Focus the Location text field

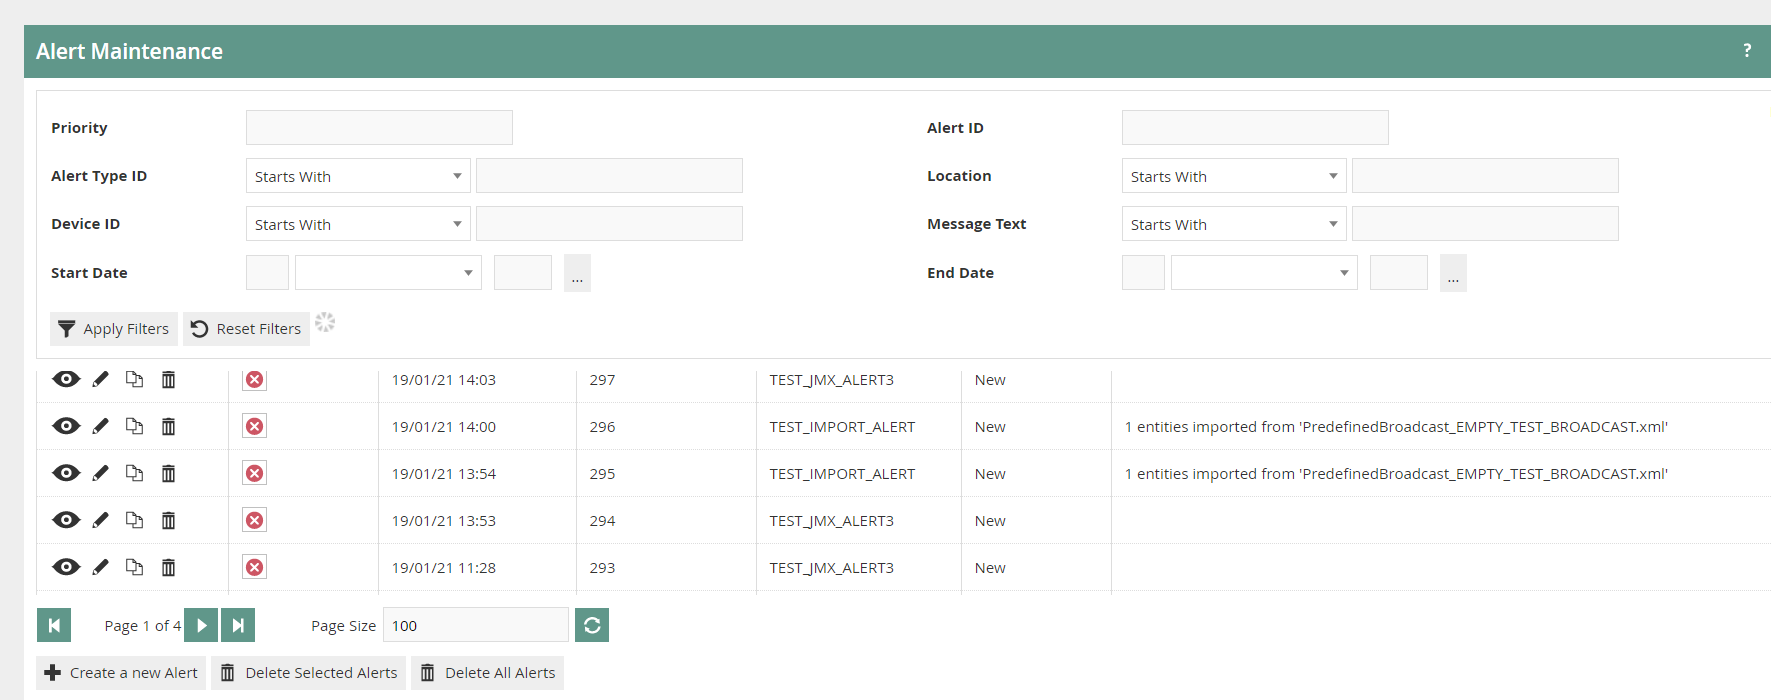click(x=1485, y=175)
